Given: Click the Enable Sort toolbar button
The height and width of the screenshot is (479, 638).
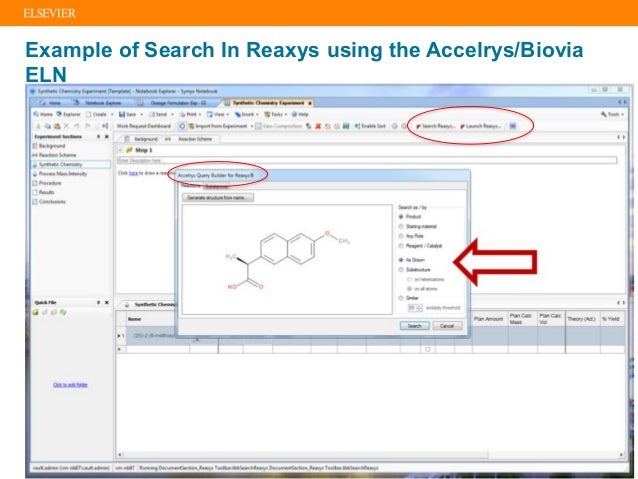Looking at the screenshot, I should click(370, 126).
